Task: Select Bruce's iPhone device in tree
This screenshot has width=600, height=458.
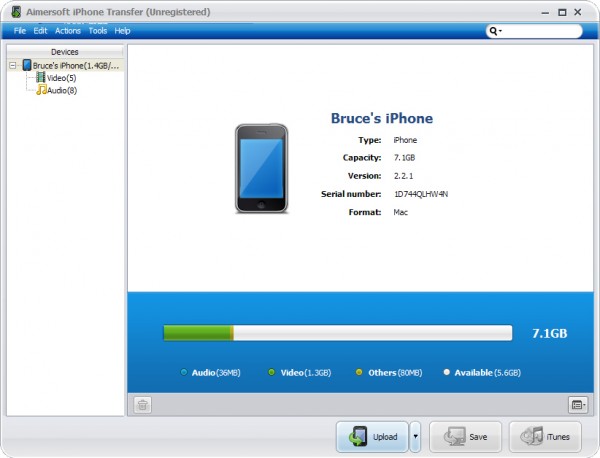Action: click(75, 66)
